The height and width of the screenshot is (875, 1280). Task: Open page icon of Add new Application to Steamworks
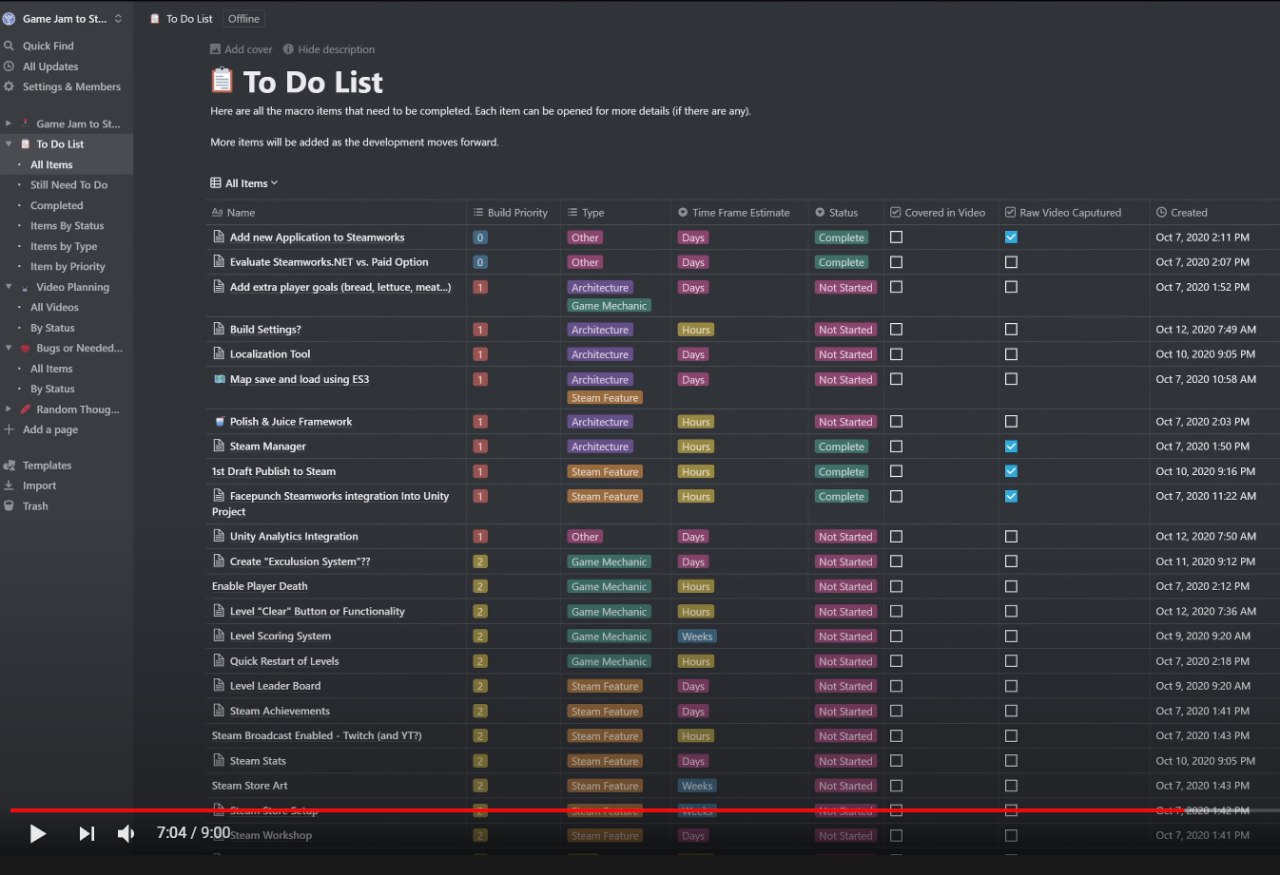[x=219, y=237]
